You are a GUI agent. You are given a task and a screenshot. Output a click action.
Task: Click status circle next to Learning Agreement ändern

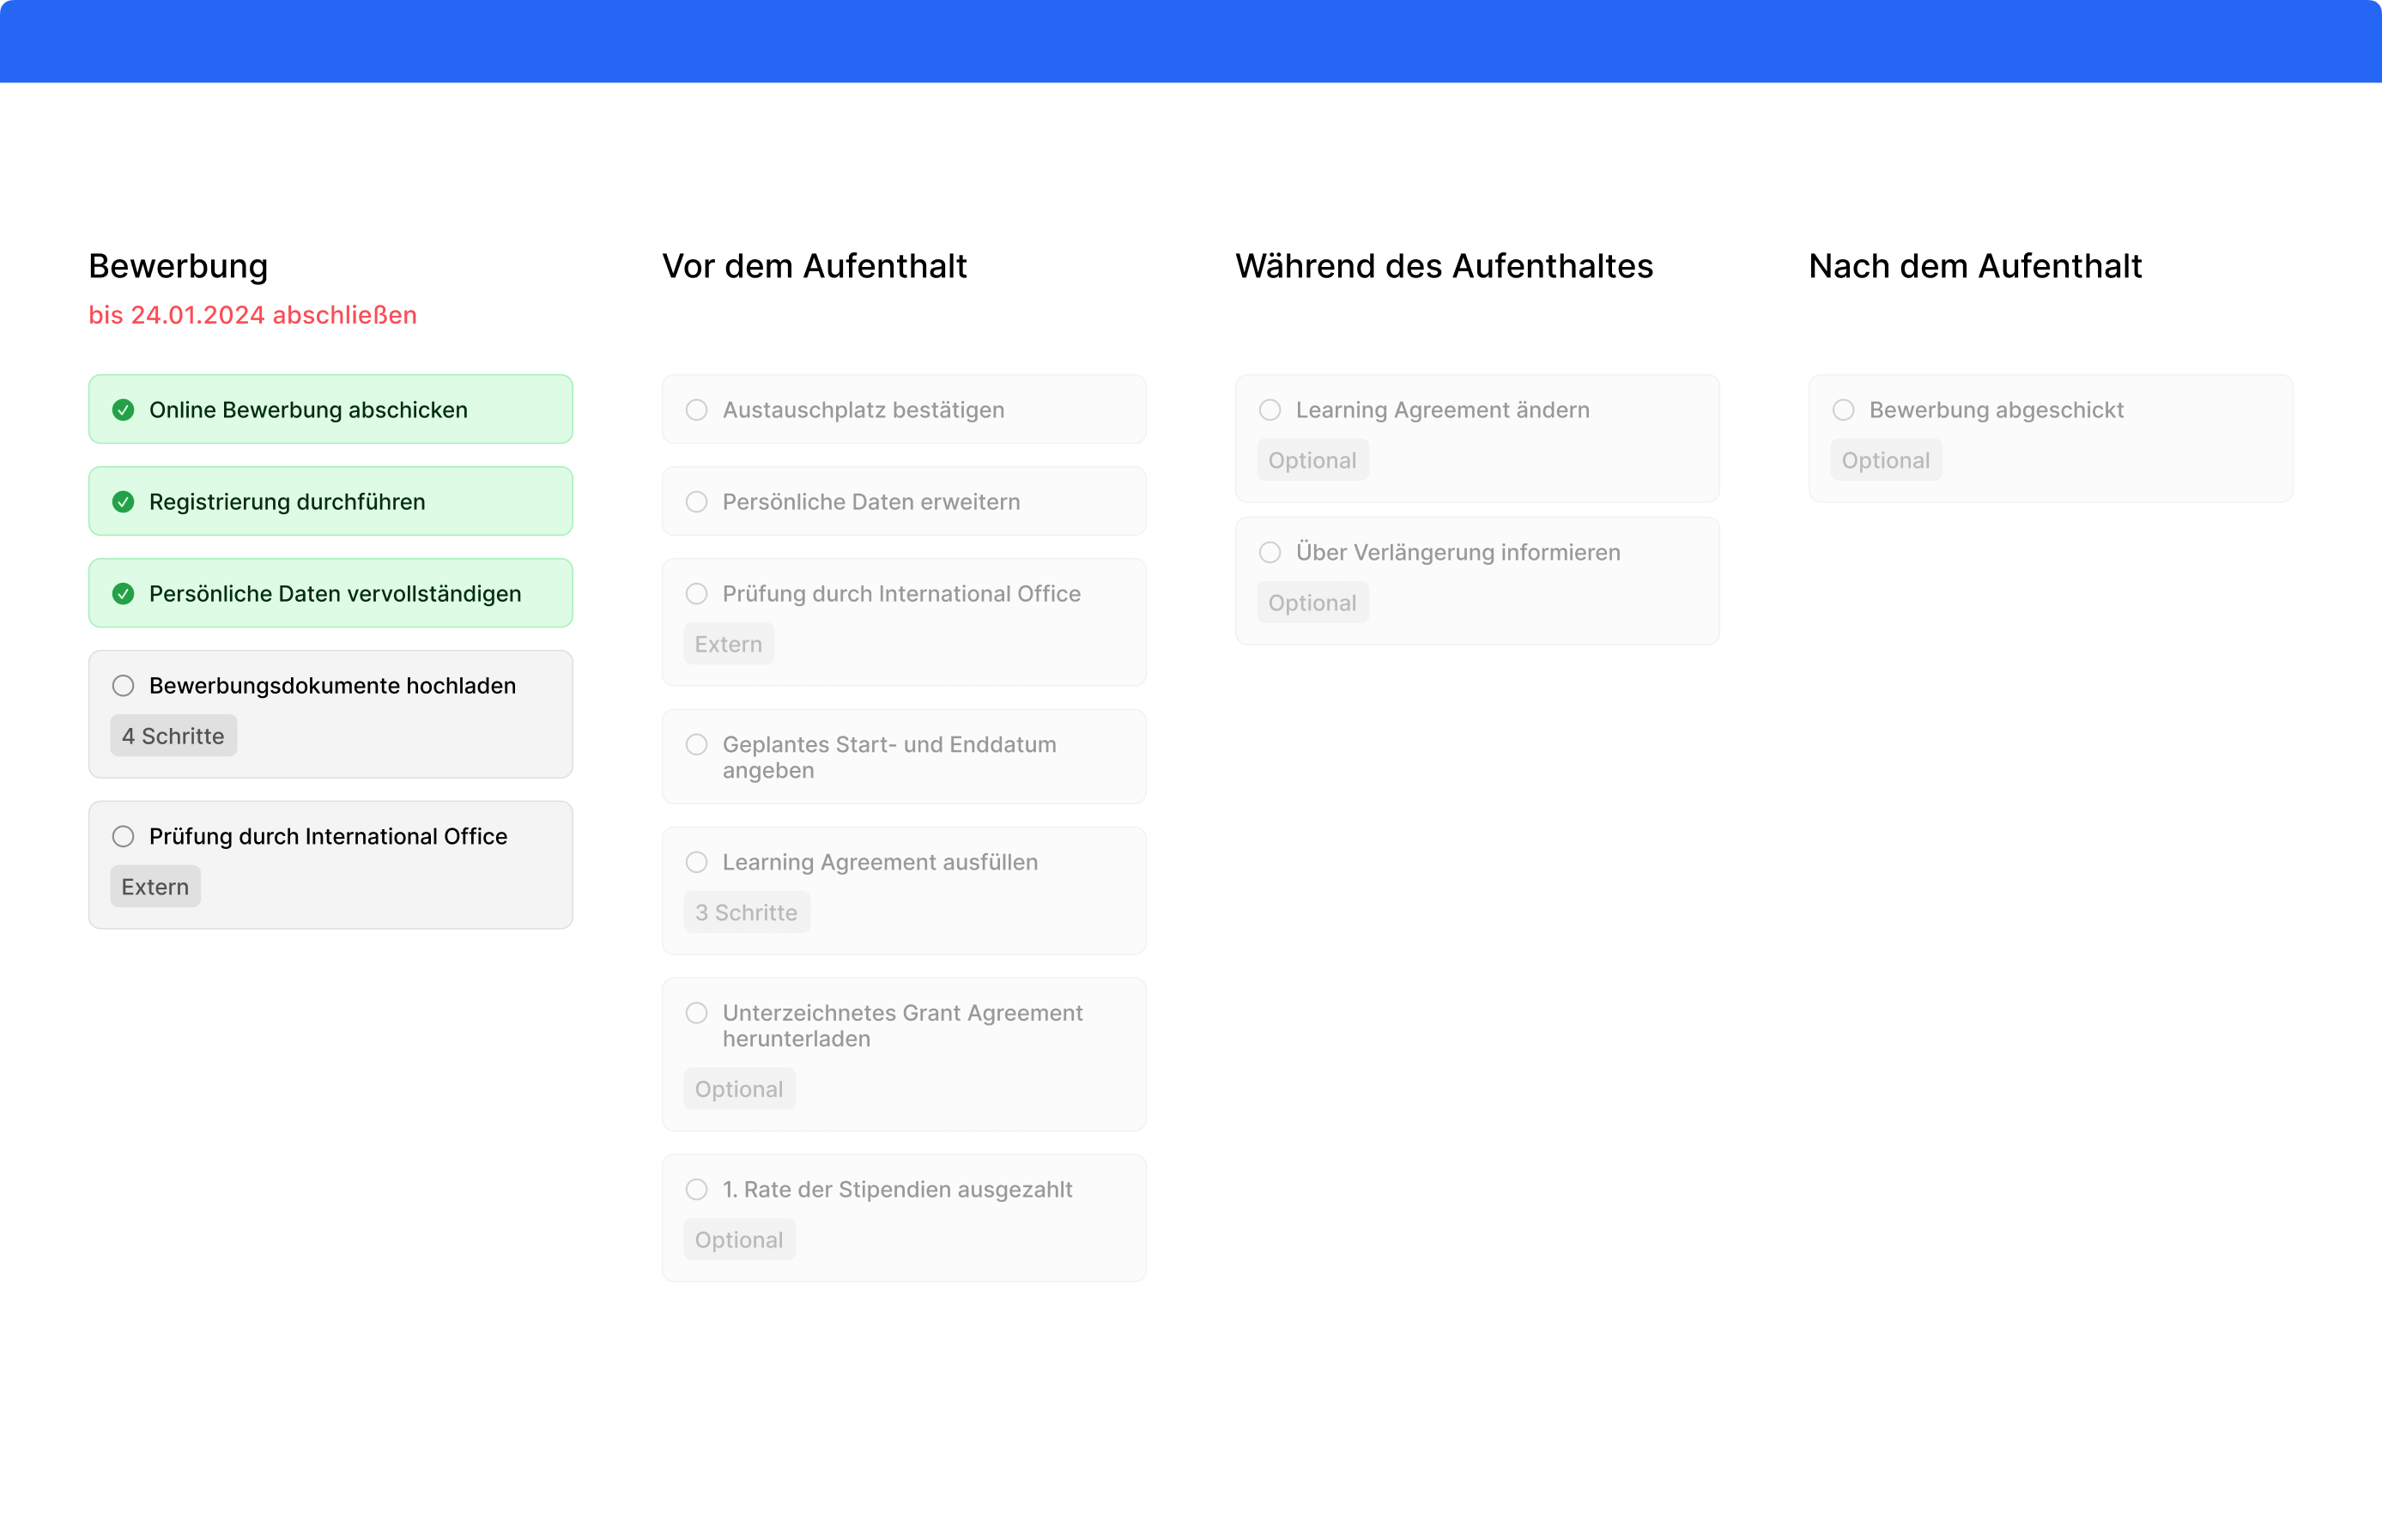1270,410
